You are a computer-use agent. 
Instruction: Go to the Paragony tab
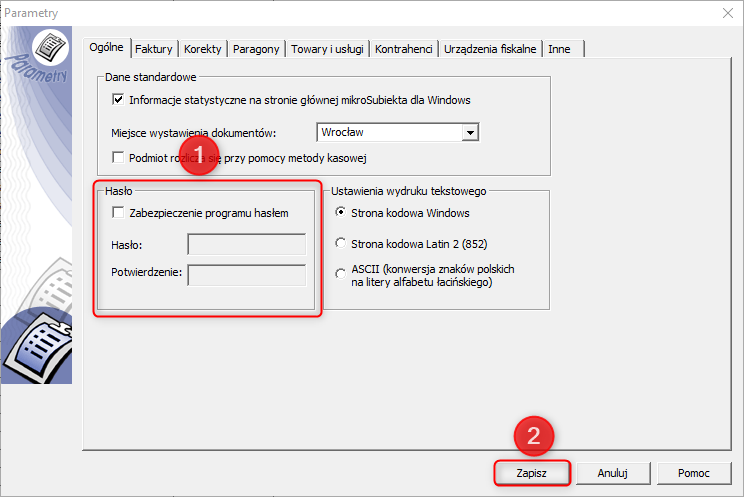pyautogui.click(x=256, y=49)
